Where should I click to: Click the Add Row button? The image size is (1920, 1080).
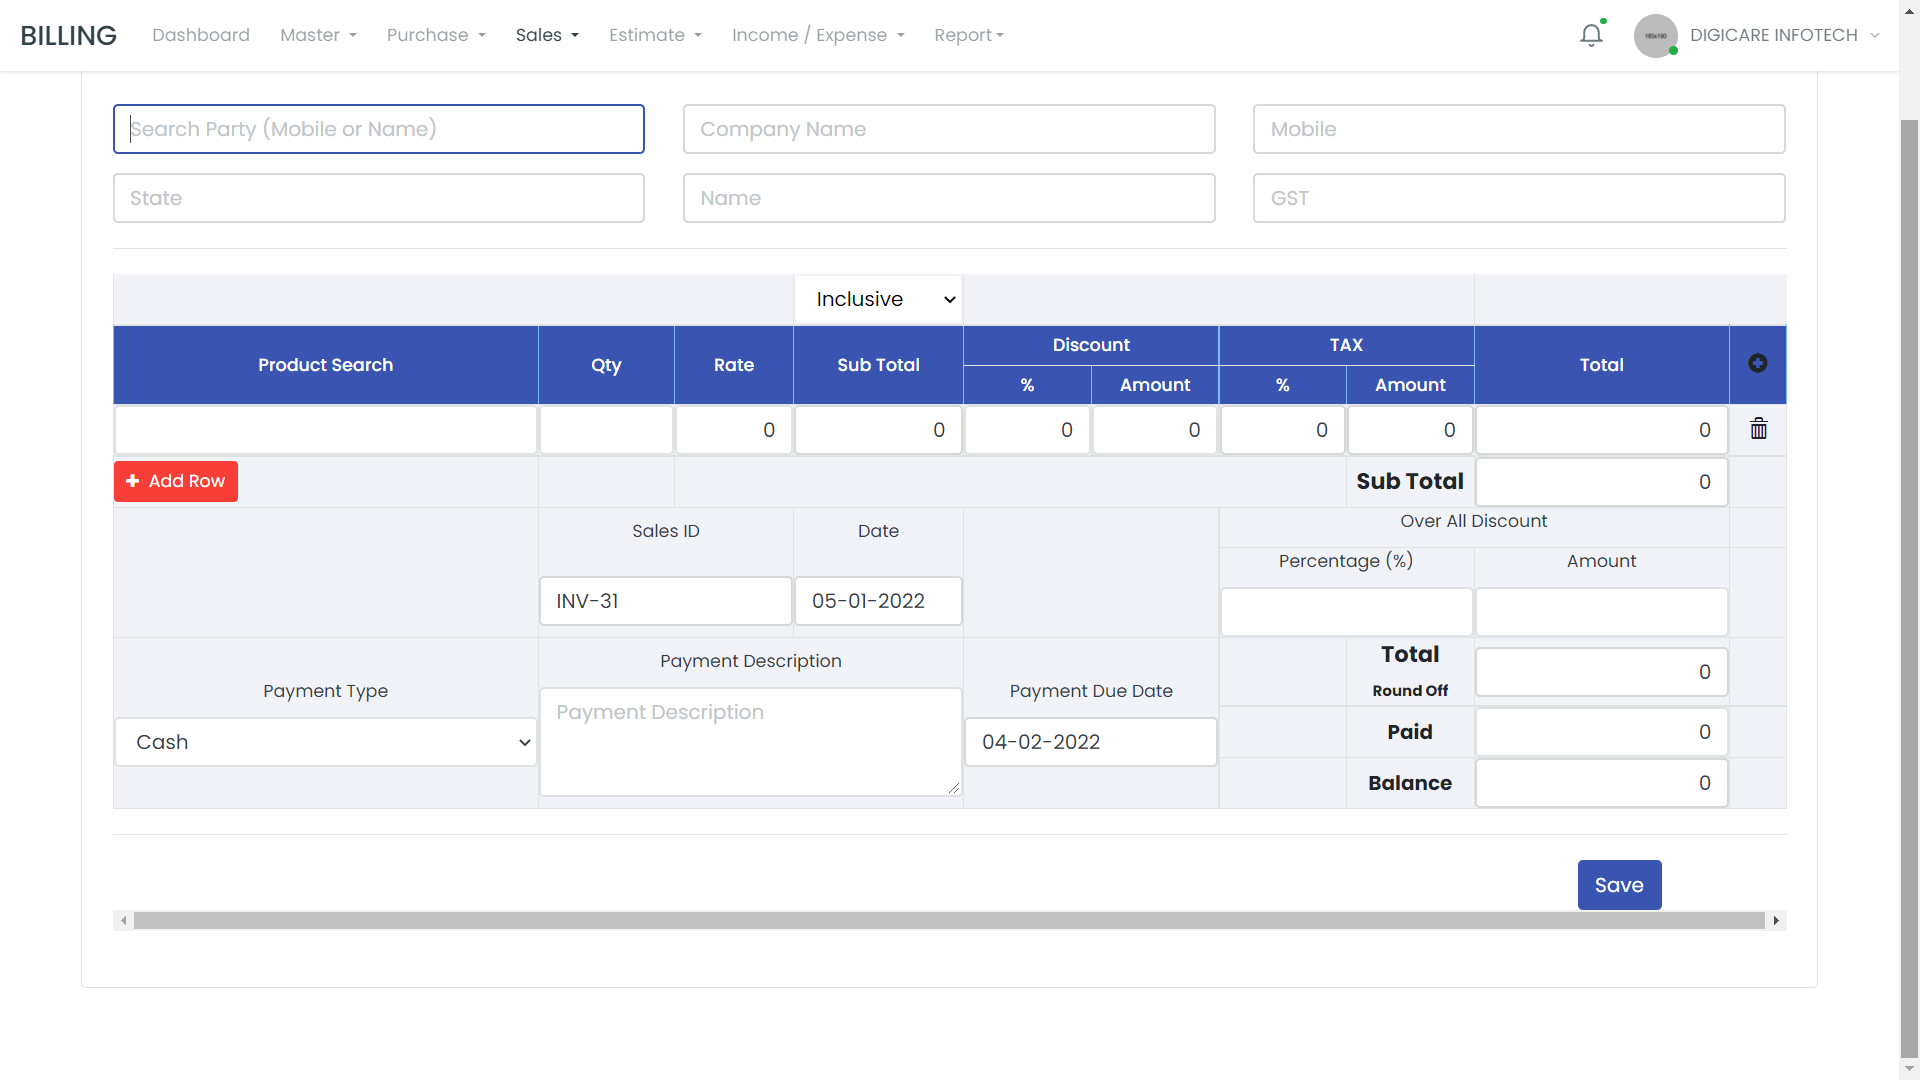175,481
